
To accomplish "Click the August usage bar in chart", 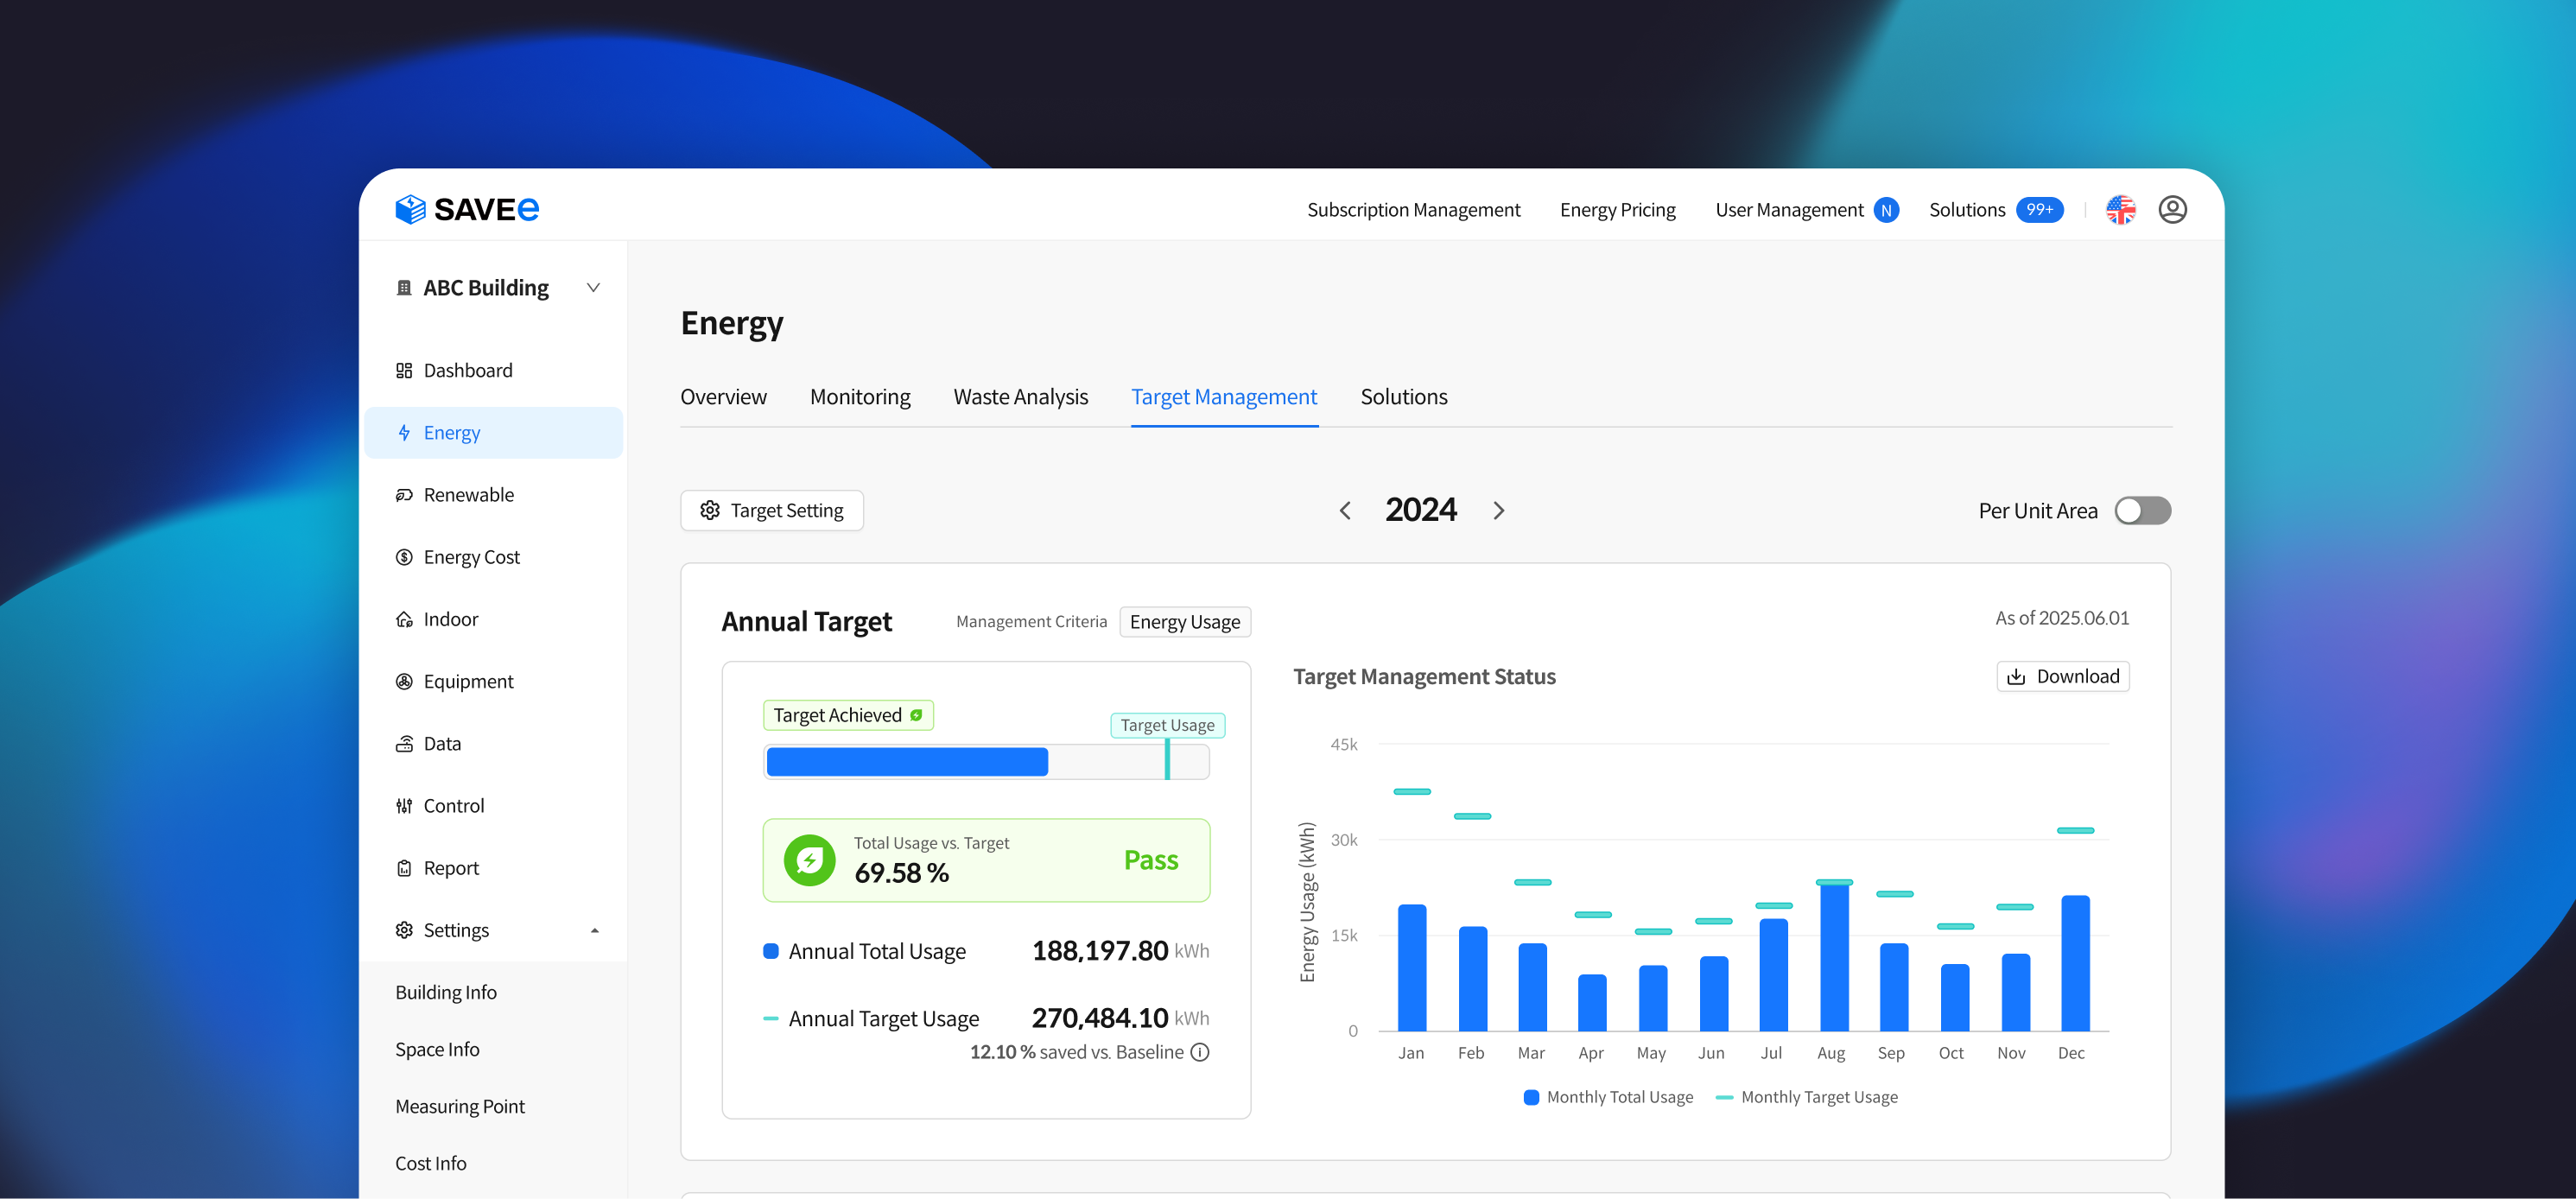I will tap(1834, 956).
